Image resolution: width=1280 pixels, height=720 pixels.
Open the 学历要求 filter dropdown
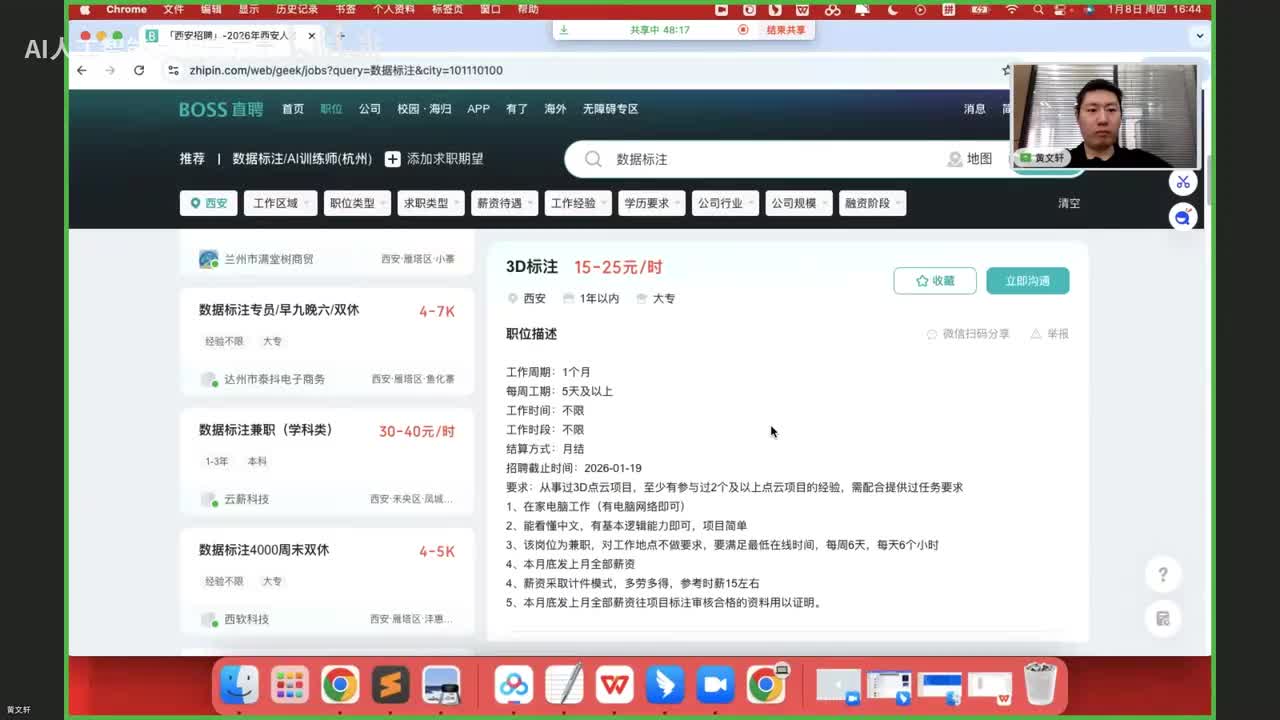point(651,203)
